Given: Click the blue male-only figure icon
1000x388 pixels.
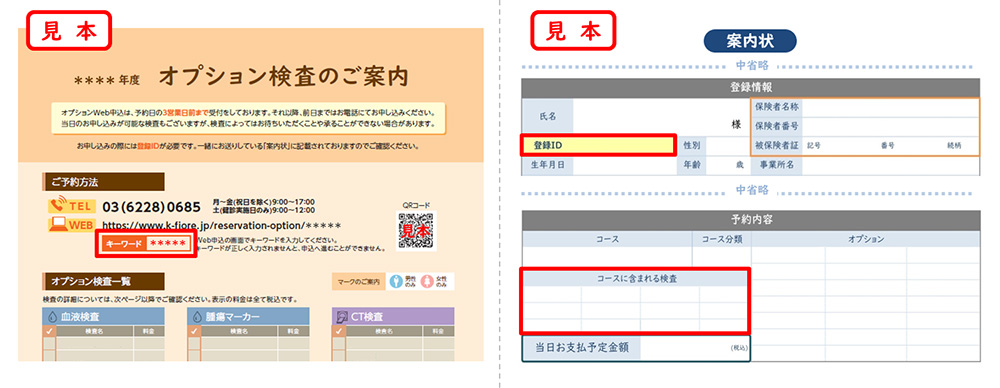Looking at the screenshot, I should 395,281.
